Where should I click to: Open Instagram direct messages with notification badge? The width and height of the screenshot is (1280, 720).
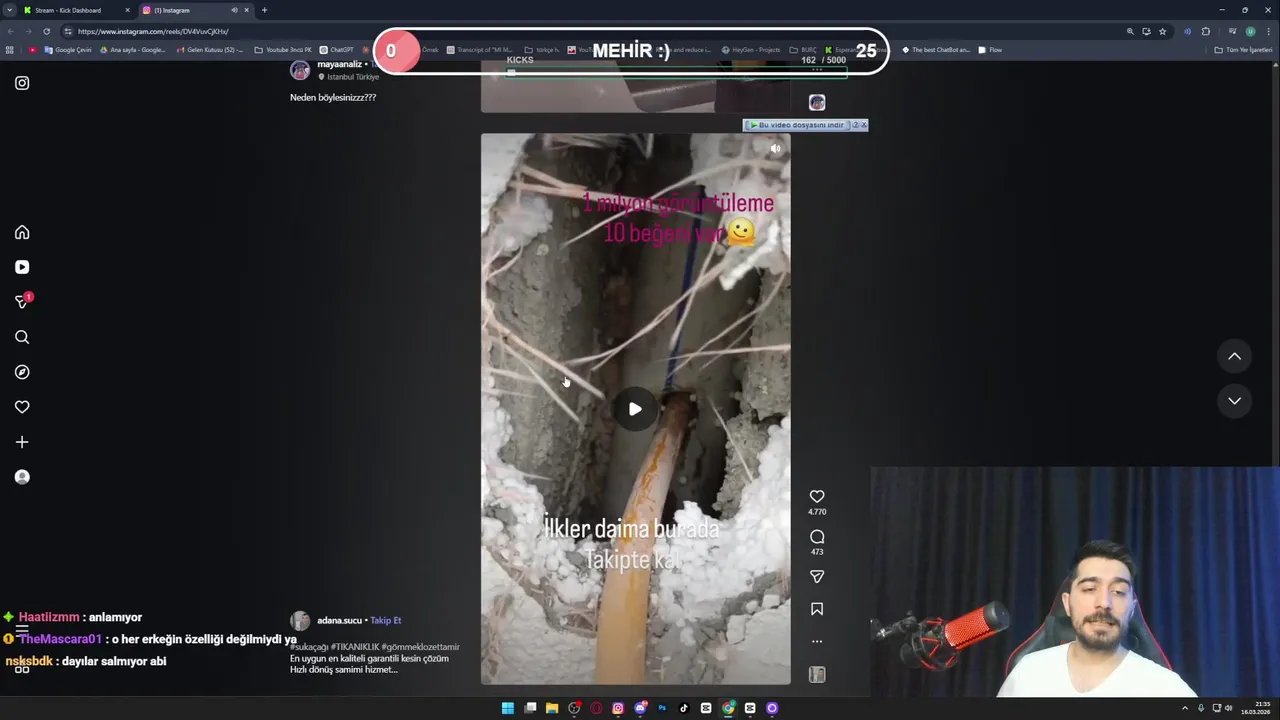22,301
